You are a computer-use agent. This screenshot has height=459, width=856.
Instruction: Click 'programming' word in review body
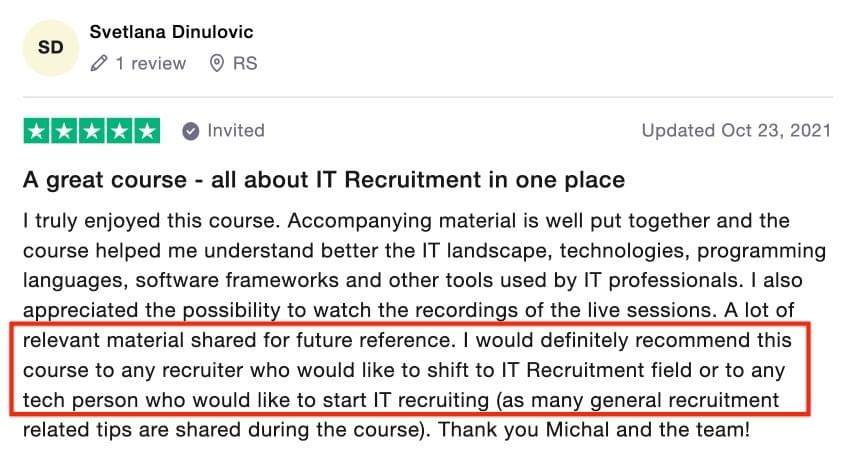click(762, 252)
